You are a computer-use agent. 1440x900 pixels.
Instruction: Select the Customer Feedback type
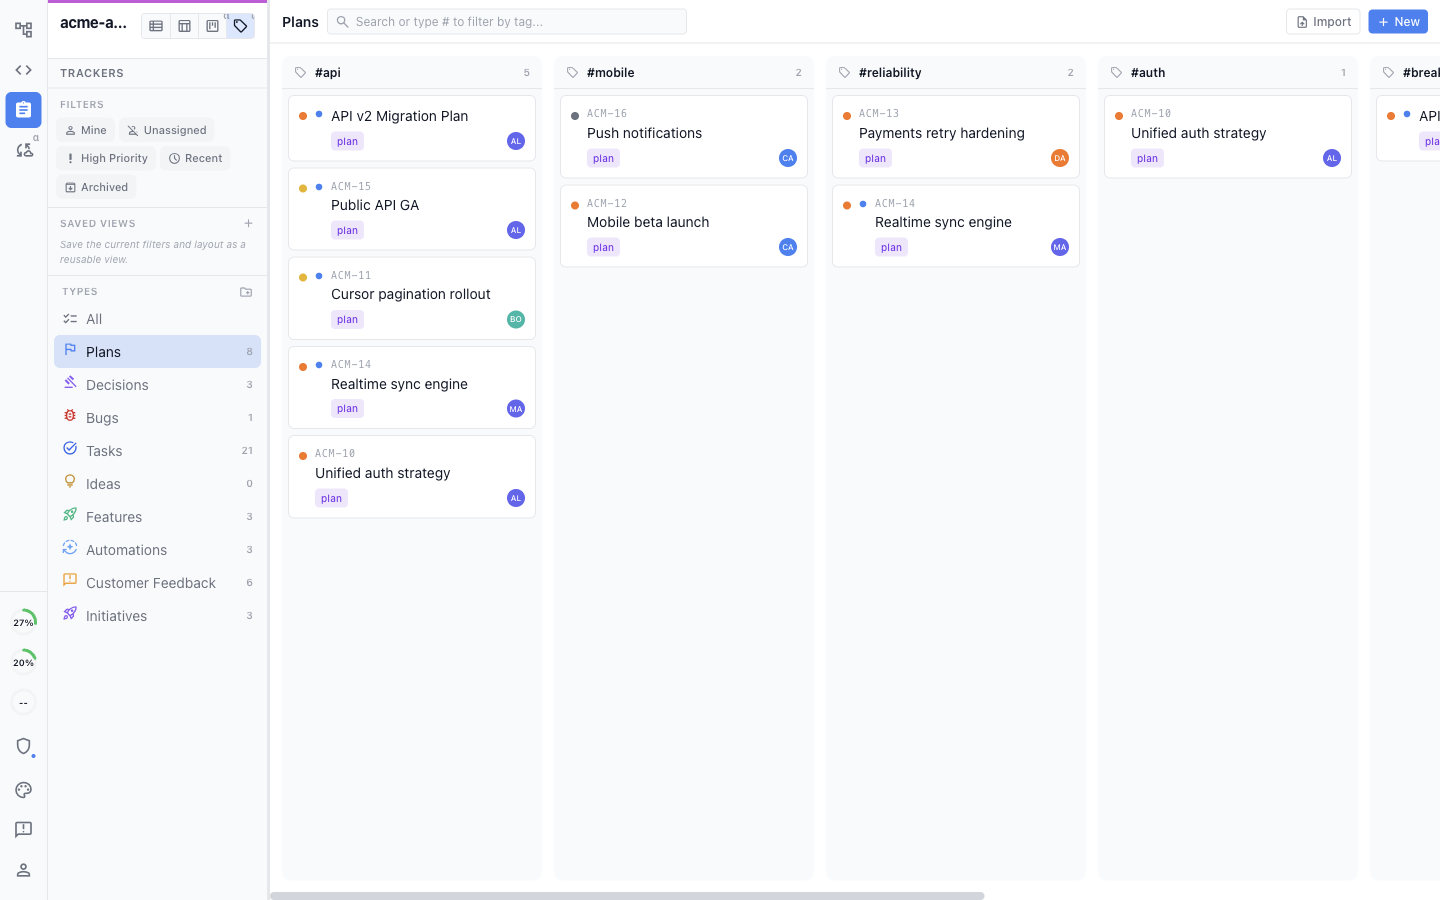157,583
